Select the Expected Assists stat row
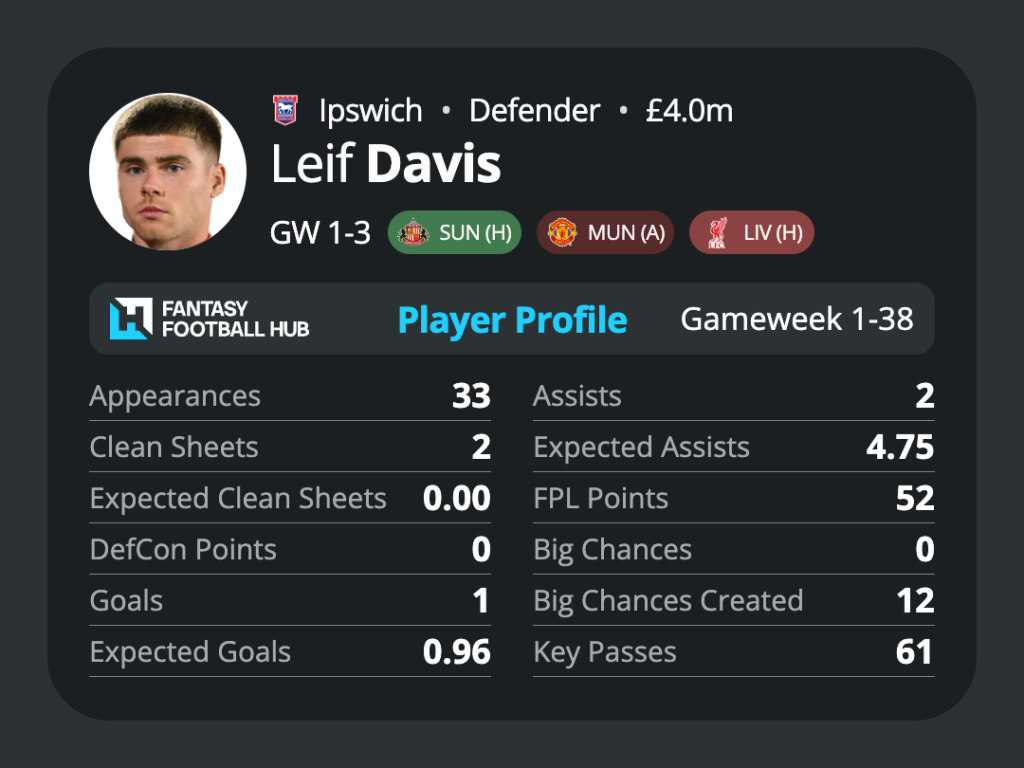Image resolution: width=1024 pixels, height=768 pixels. pos(733,447)
